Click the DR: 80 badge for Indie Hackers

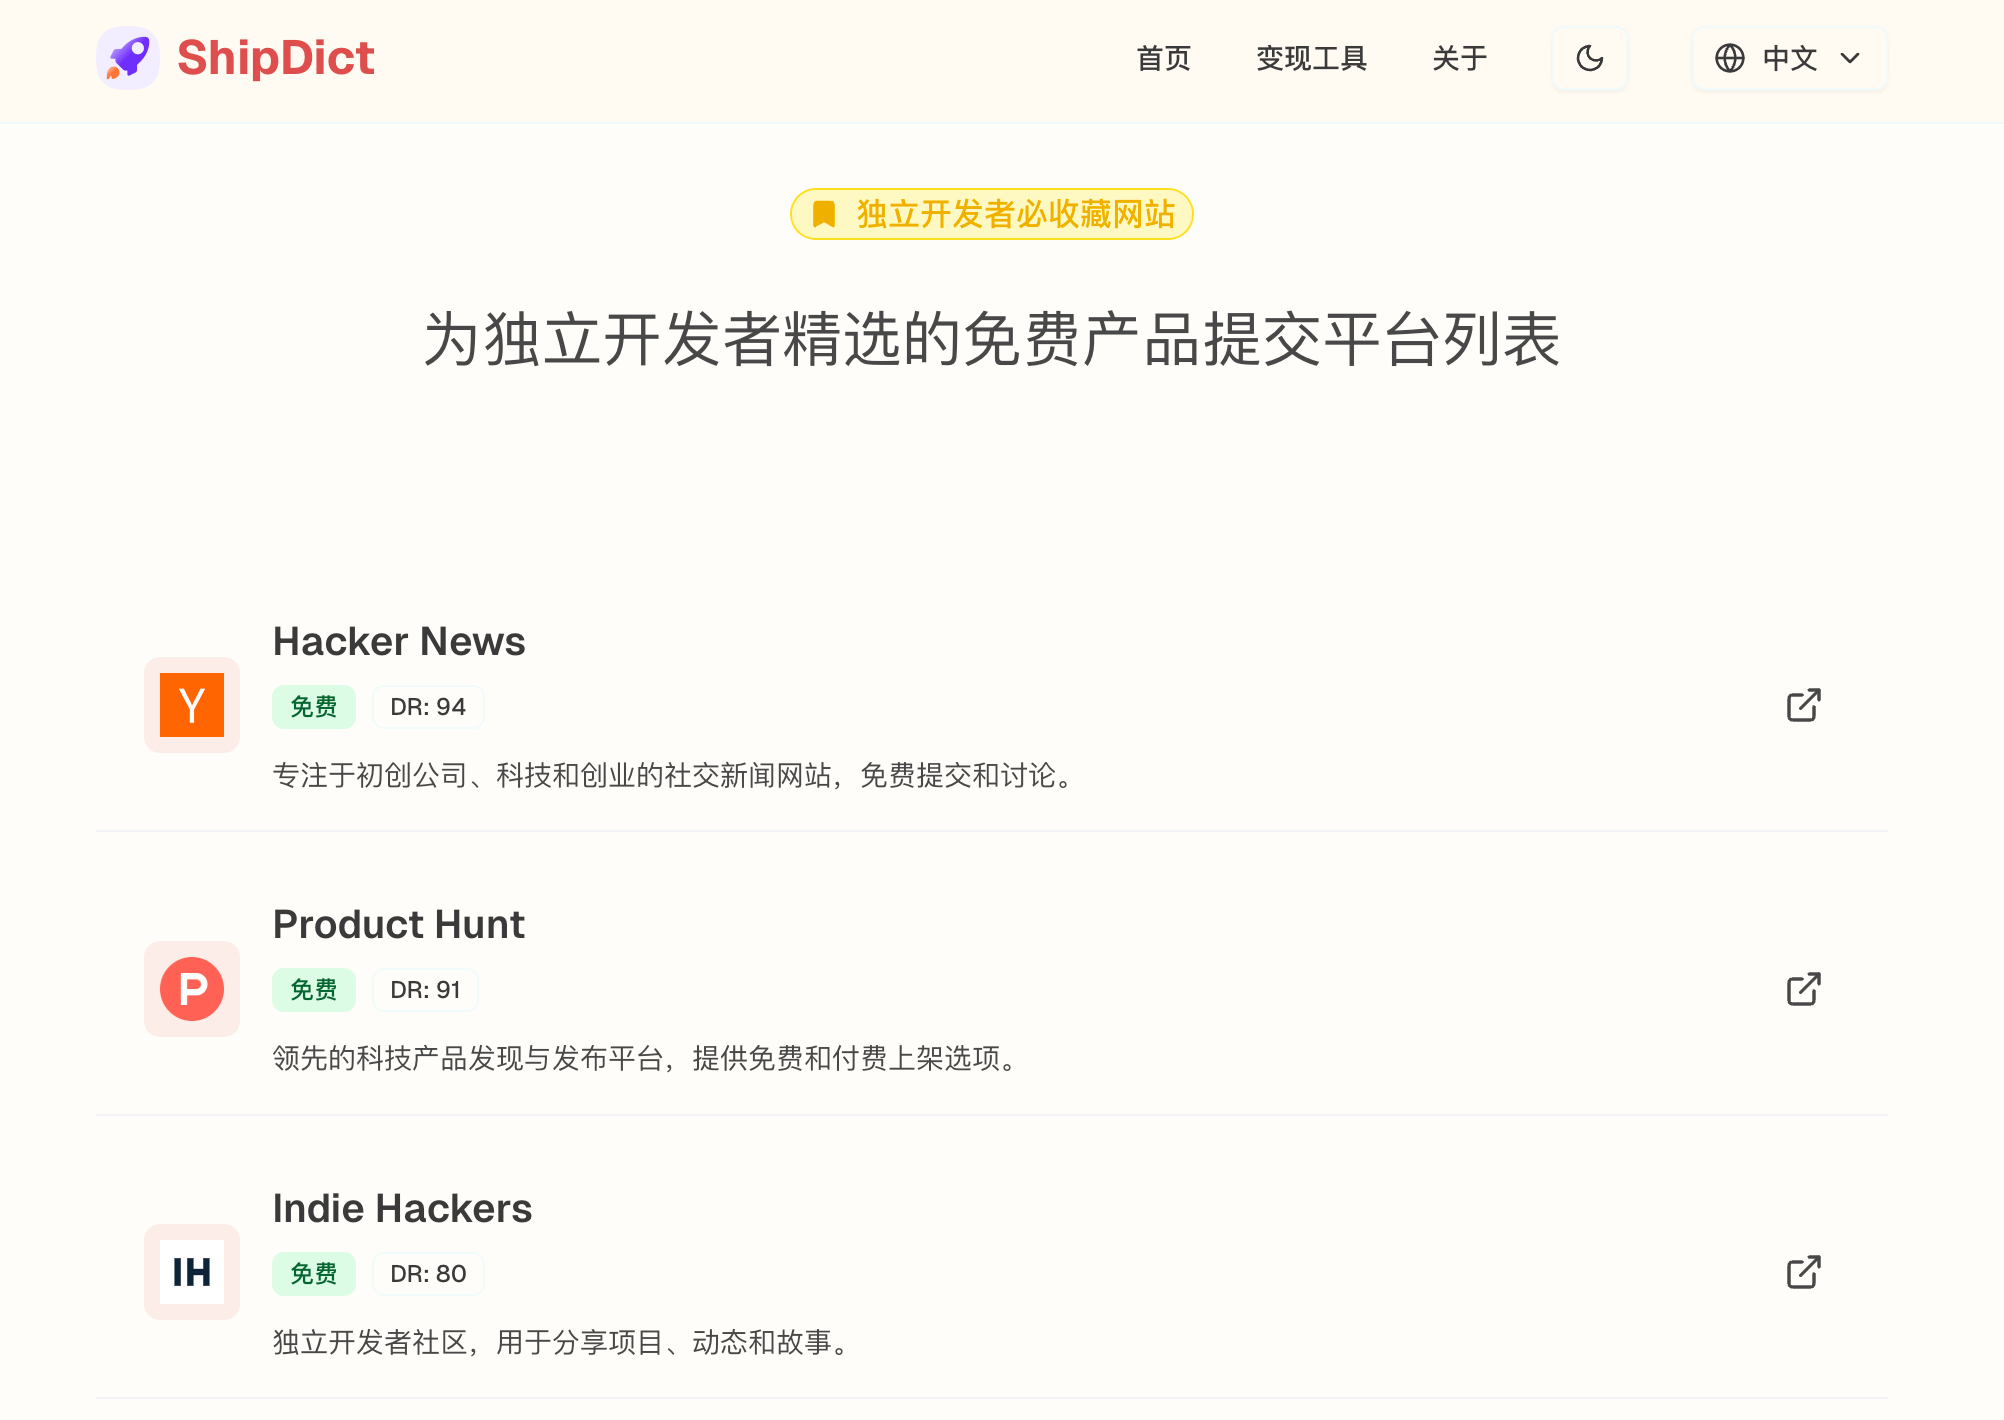(x=428, y=1274)
